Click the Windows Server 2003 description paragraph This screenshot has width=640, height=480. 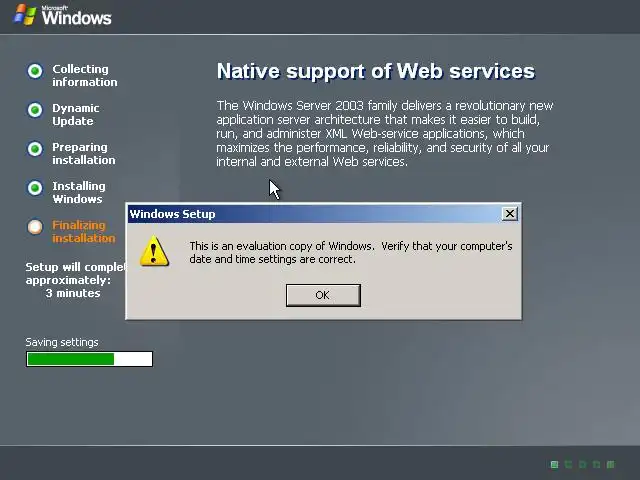384,133
